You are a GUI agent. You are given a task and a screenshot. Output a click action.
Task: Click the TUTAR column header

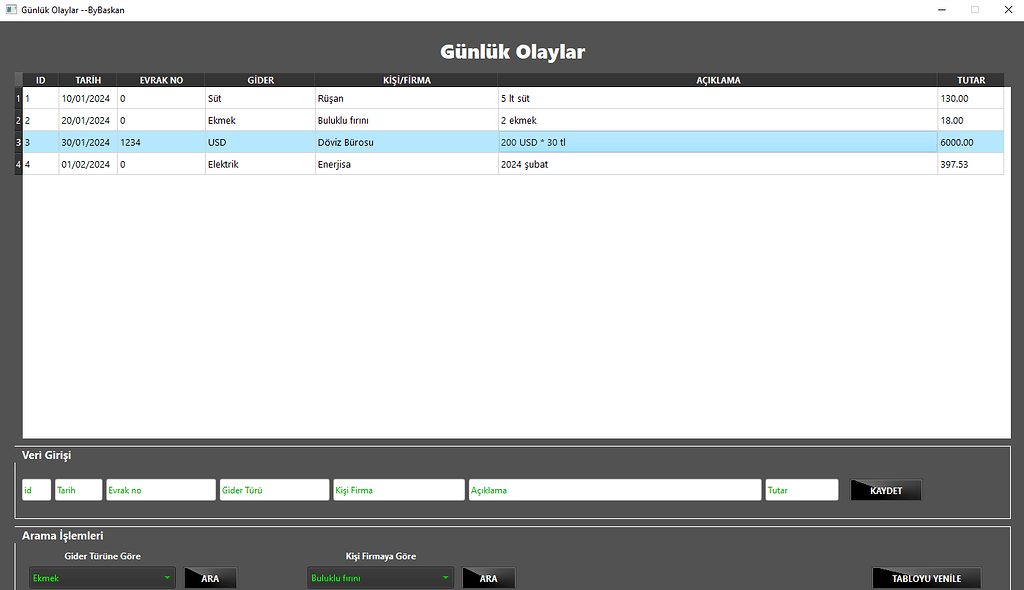click(x=970, y=80)
